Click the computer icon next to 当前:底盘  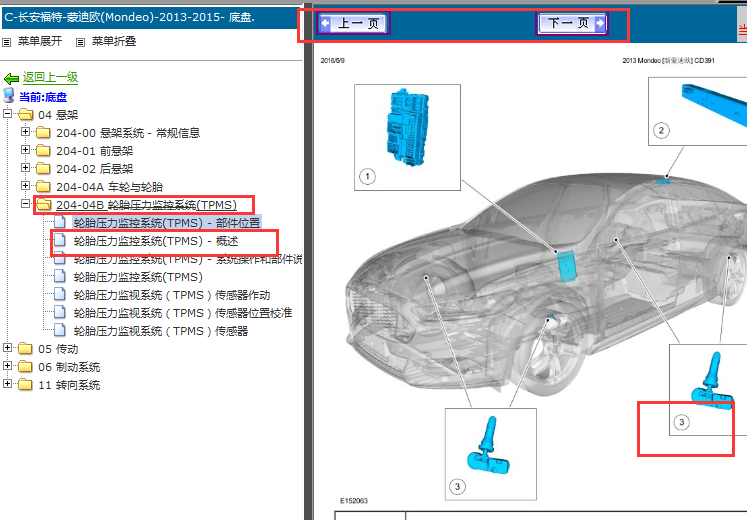(x=9, y=95)
